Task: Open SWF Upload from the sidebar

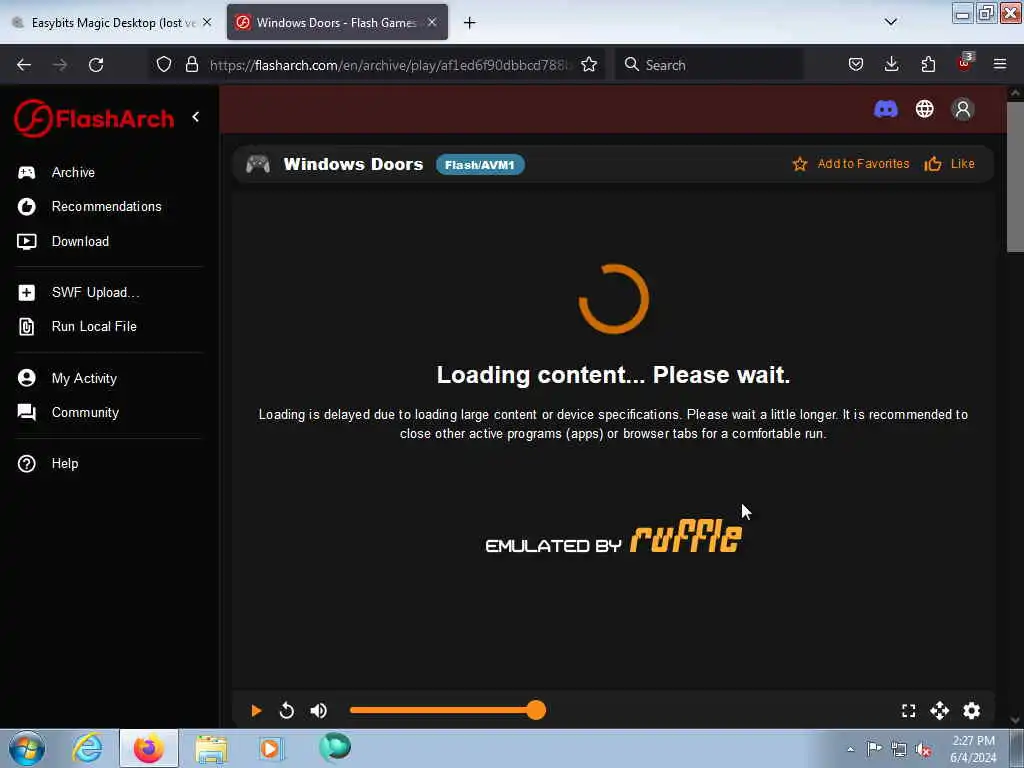Action: [x=78, y=293]
